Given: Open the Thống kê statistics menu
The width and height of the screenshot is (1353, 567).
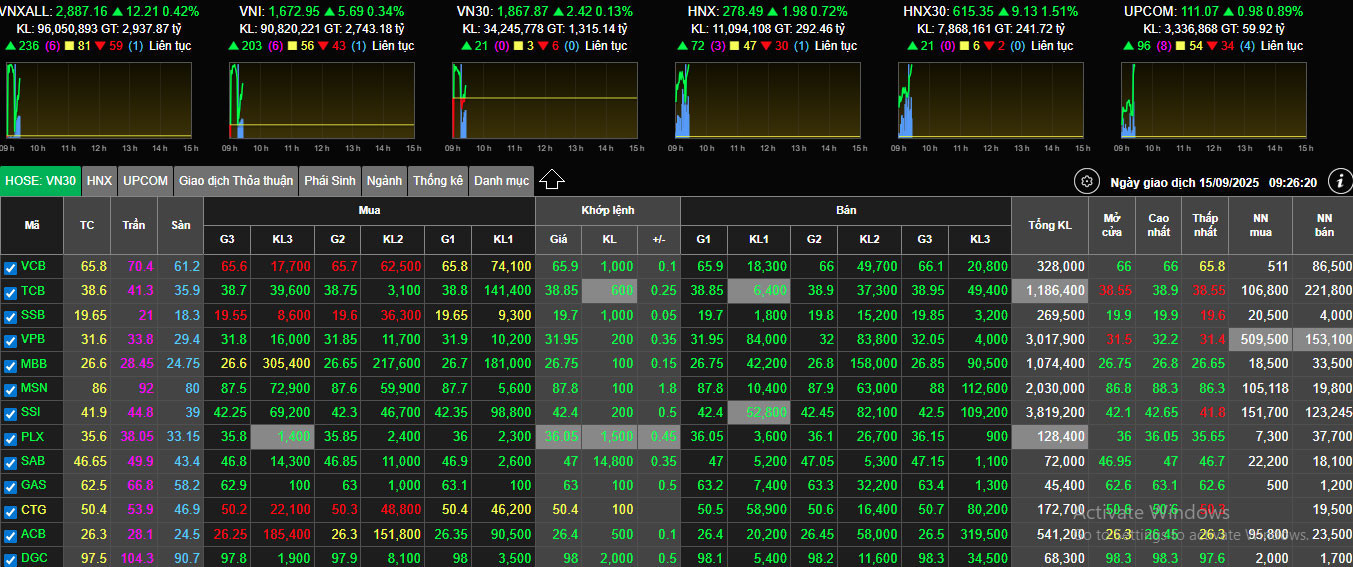Looking at the screenshot, I should coord(438,181).
